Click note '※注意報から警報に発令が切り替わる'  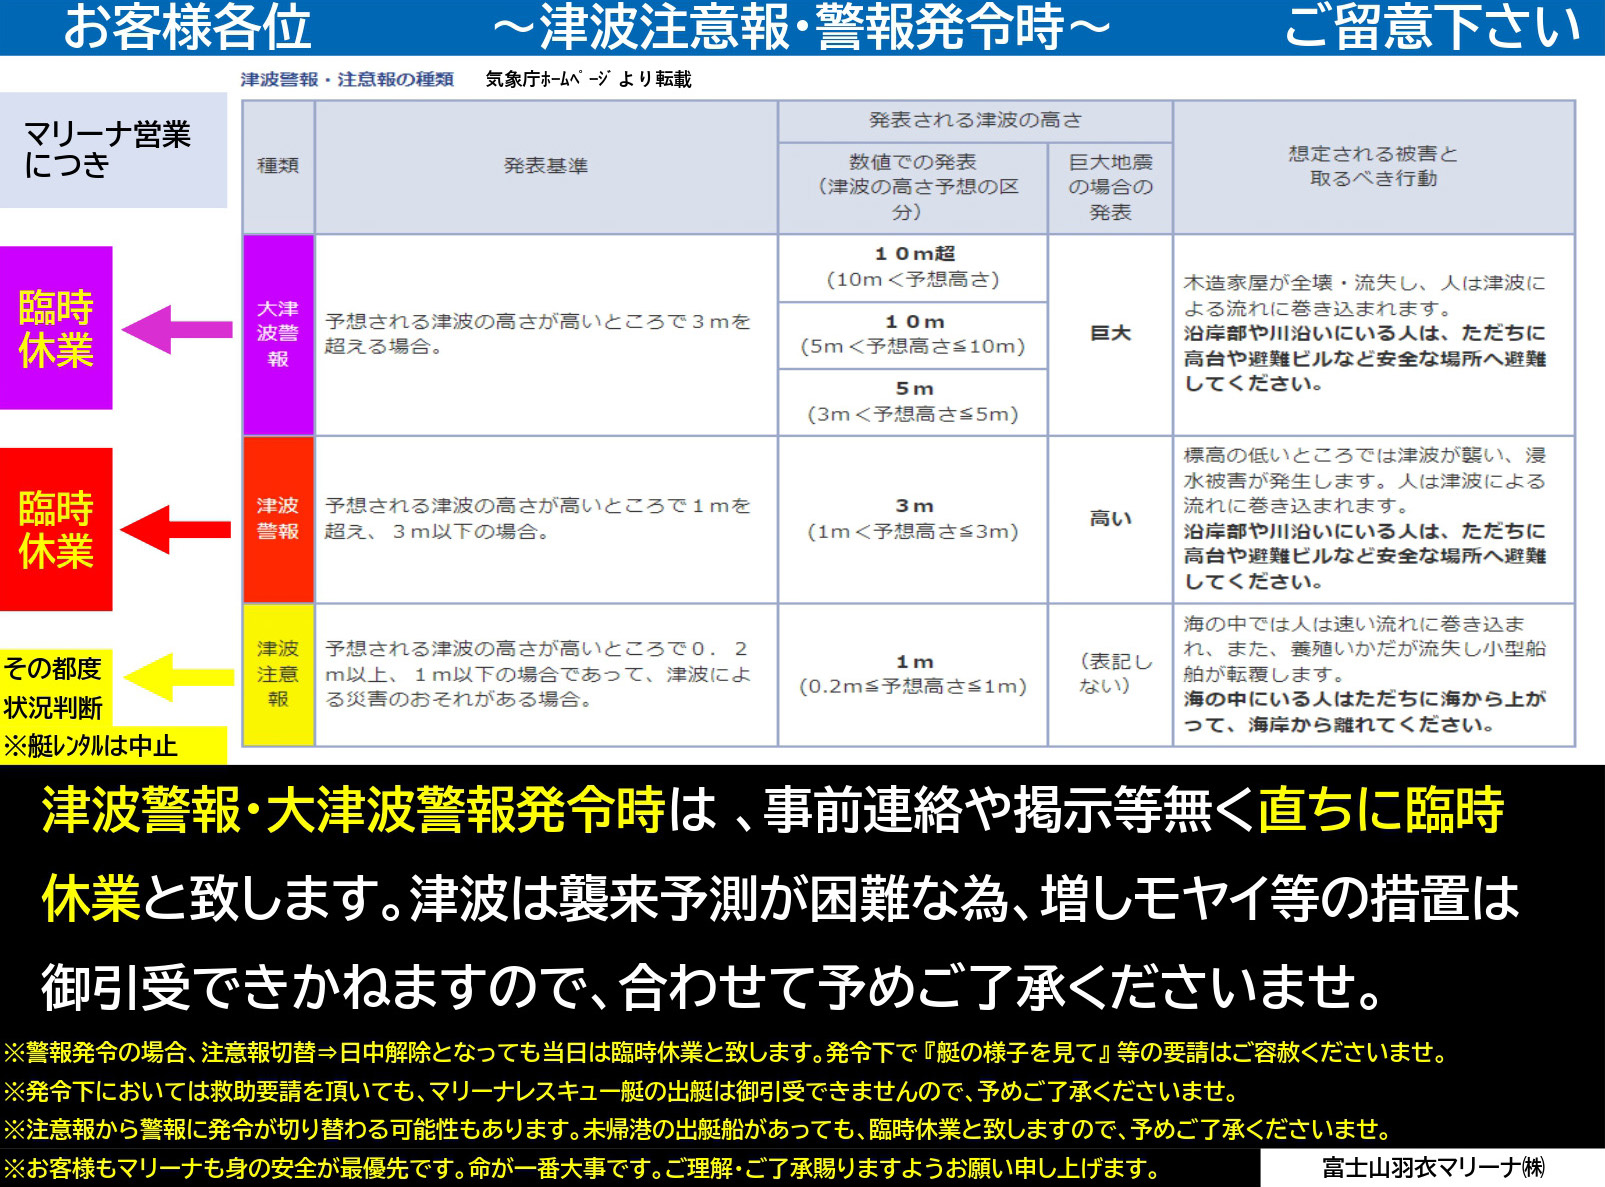pyautogui.click(x=699, y=1129)
